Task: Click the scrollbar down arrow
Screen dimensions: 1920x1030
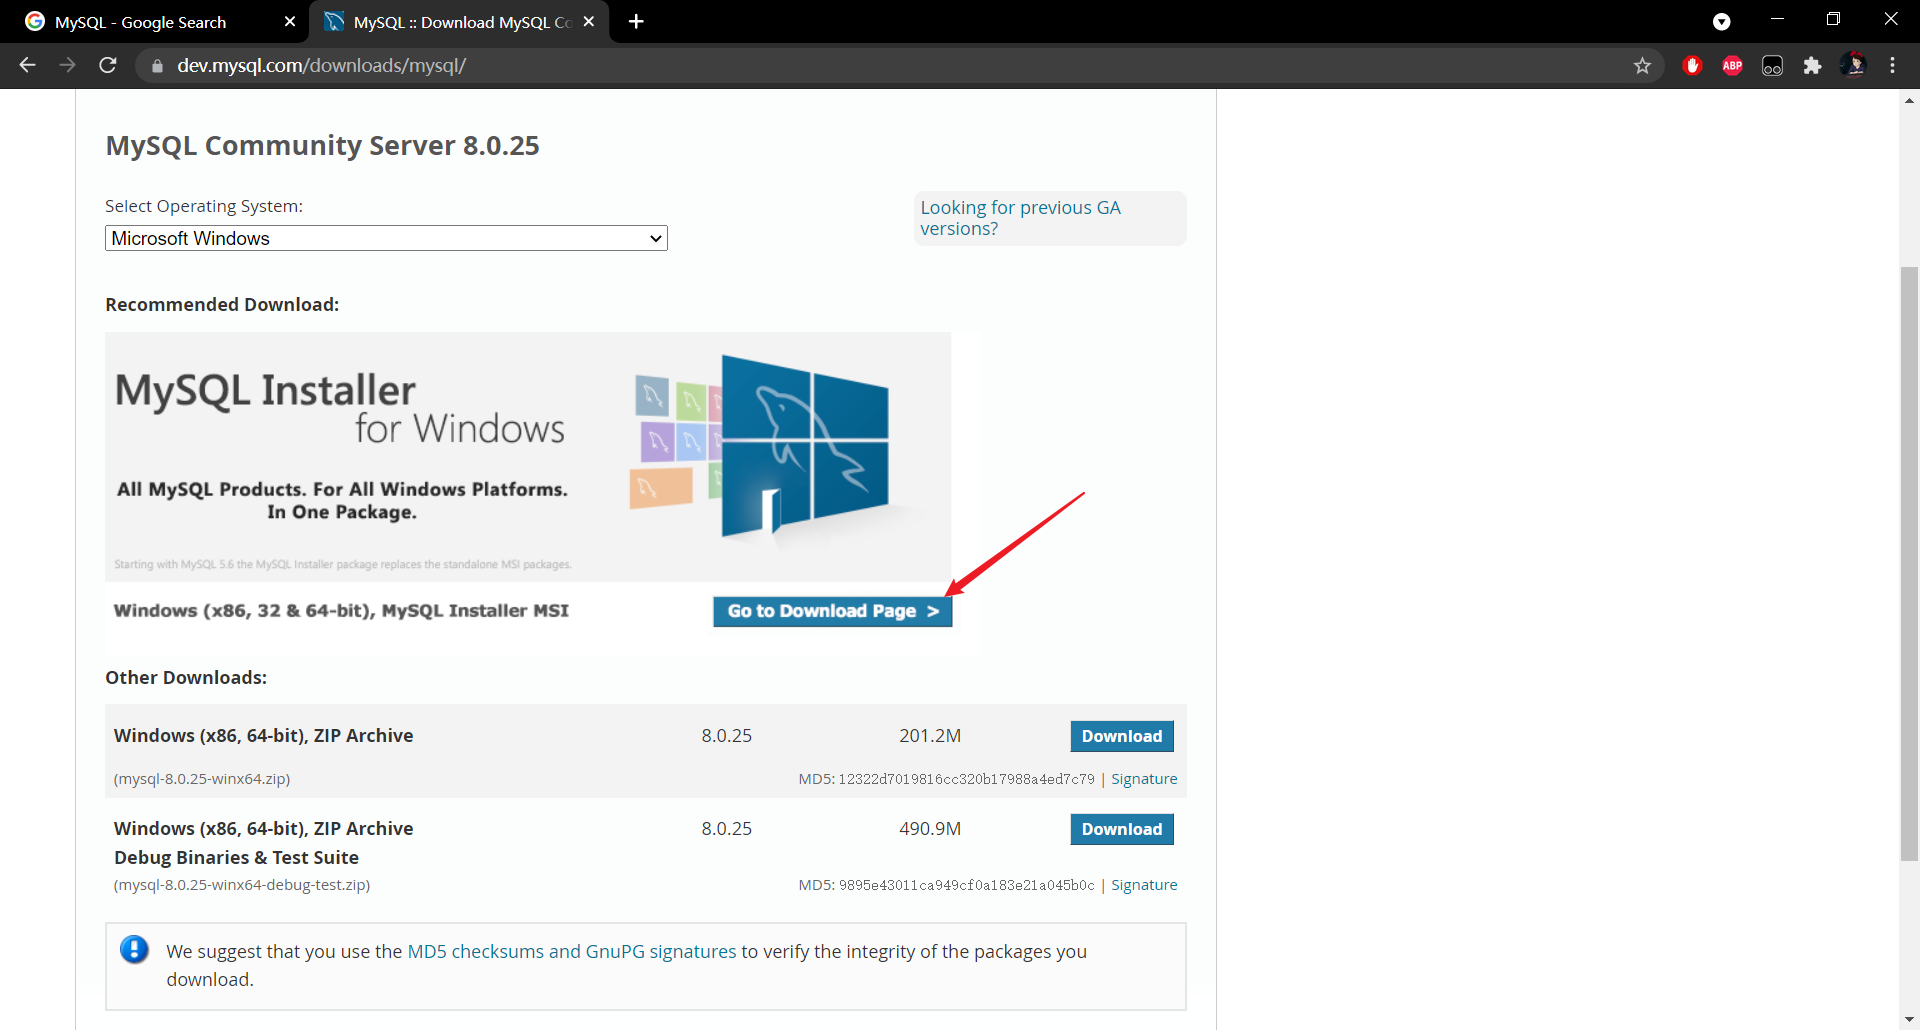Action: (x=1909, y=1020)
